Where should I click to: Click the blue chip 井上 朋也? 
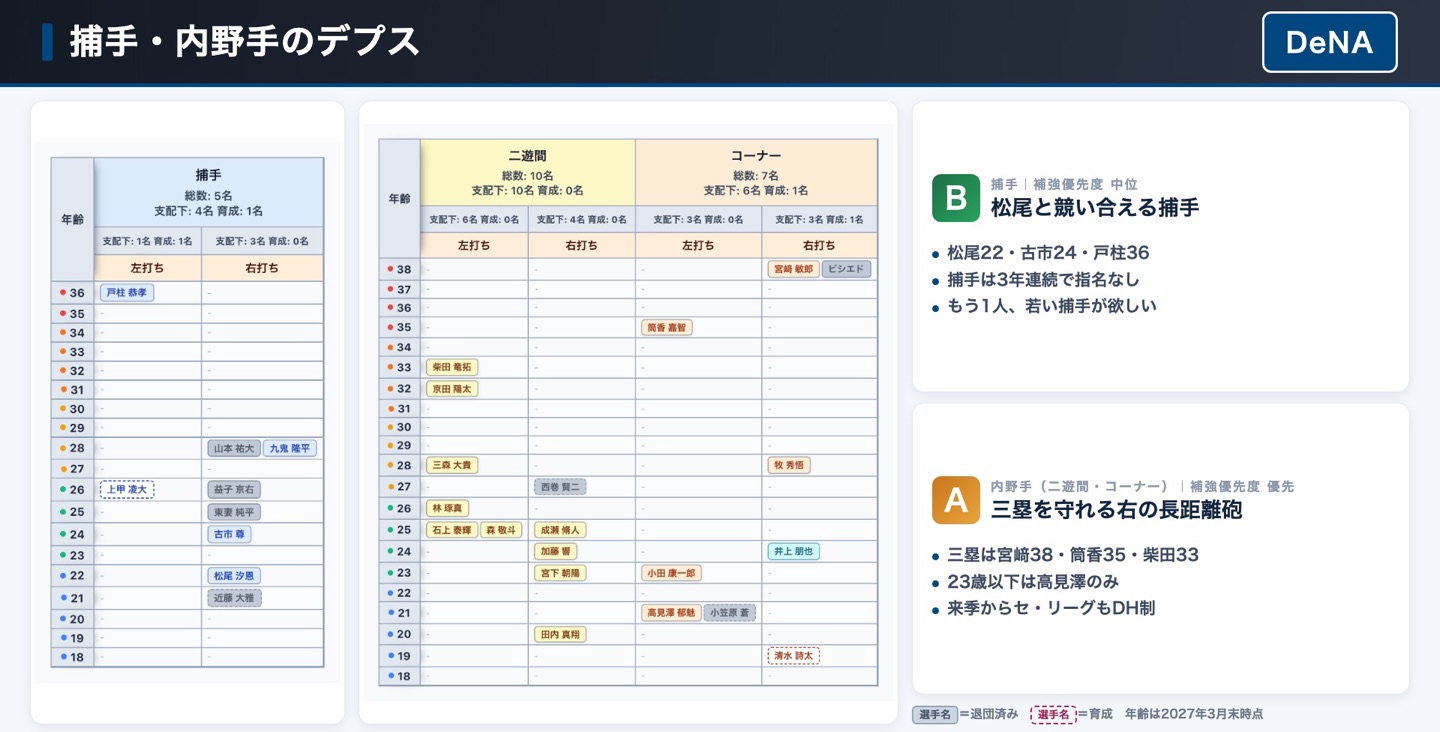coord(794,551)
